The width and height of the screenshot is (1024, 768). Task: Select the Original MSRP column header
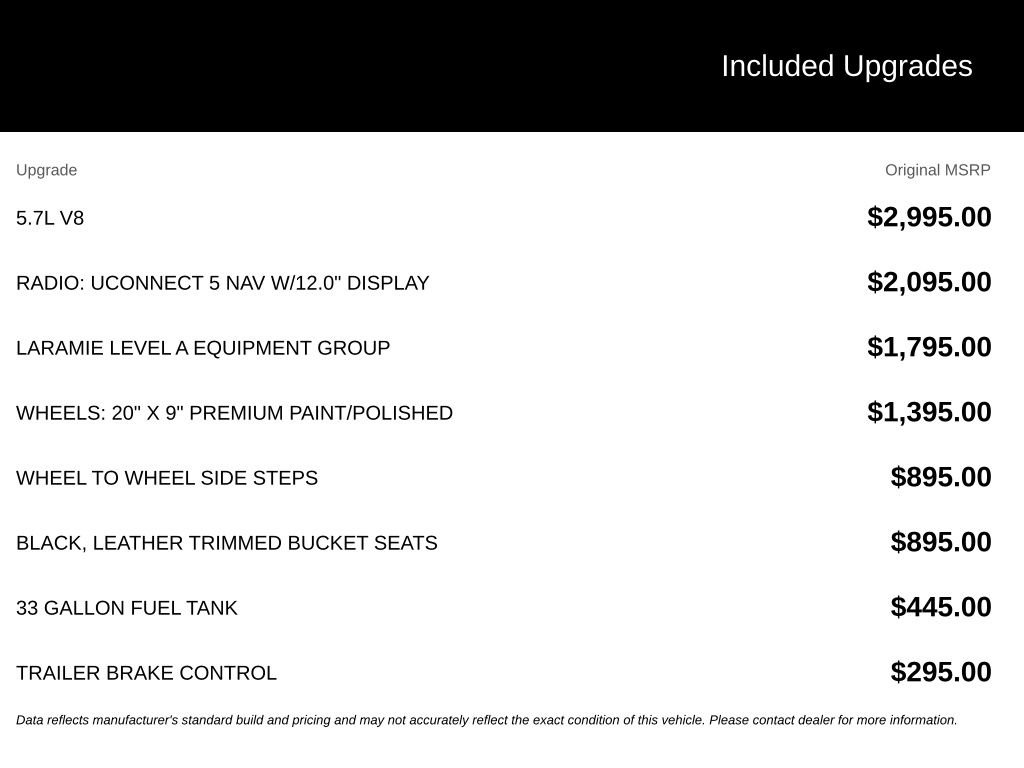(x=937, y=170)
